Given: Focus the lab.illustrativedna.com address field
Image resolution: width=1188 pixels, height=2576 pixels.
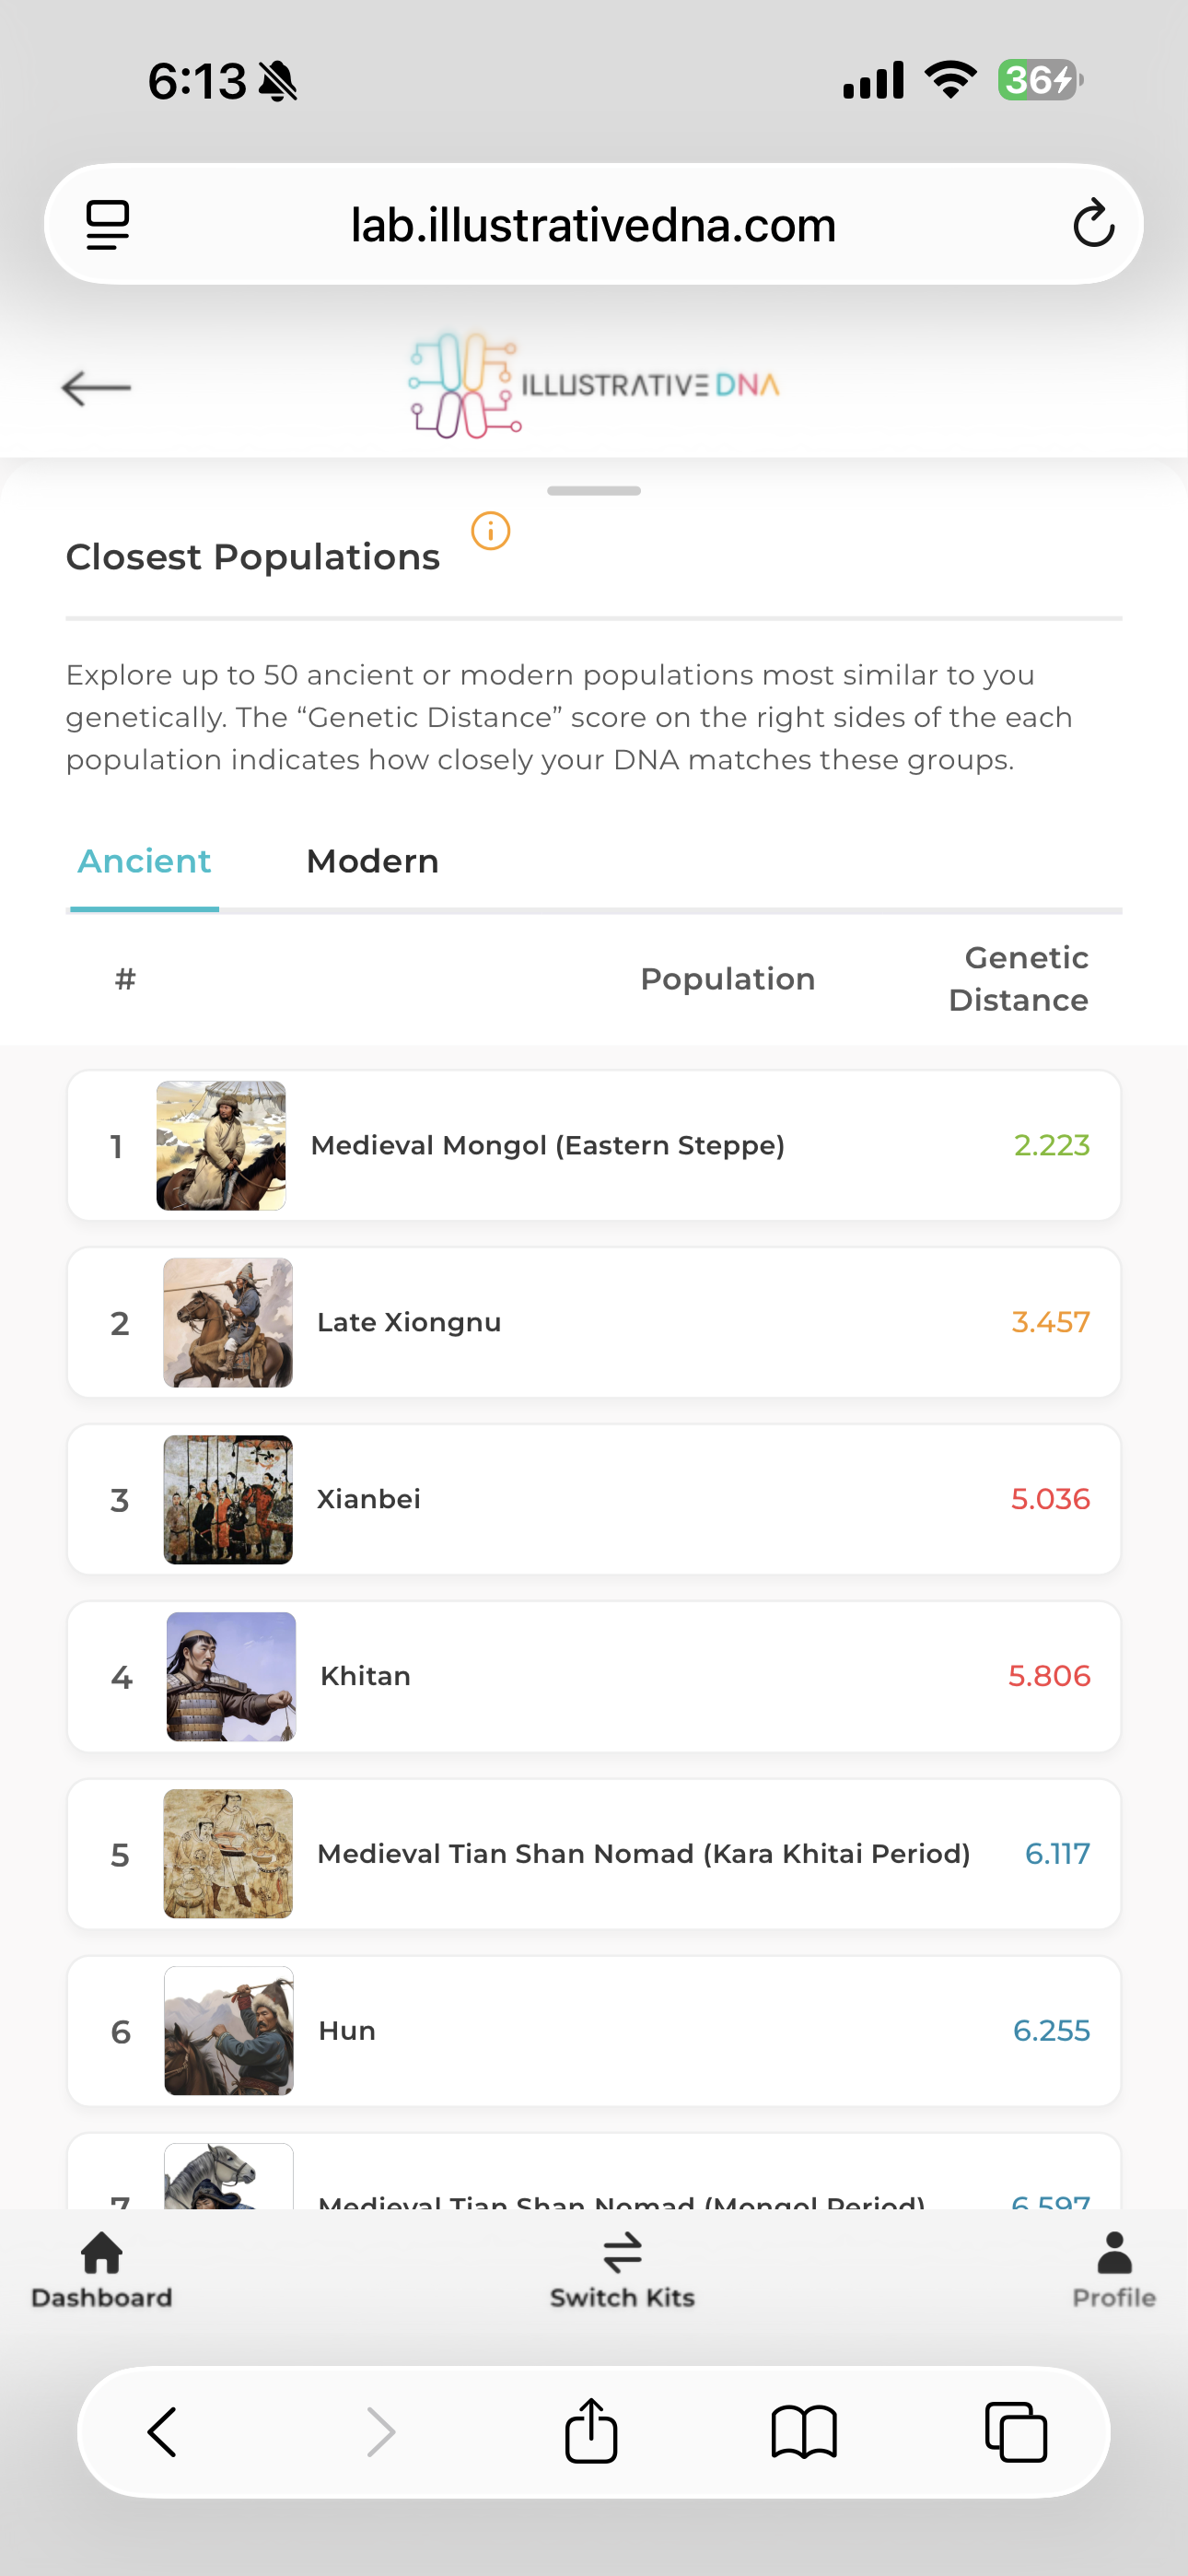Looking at the screenshot, I should (x=594, y=224).
